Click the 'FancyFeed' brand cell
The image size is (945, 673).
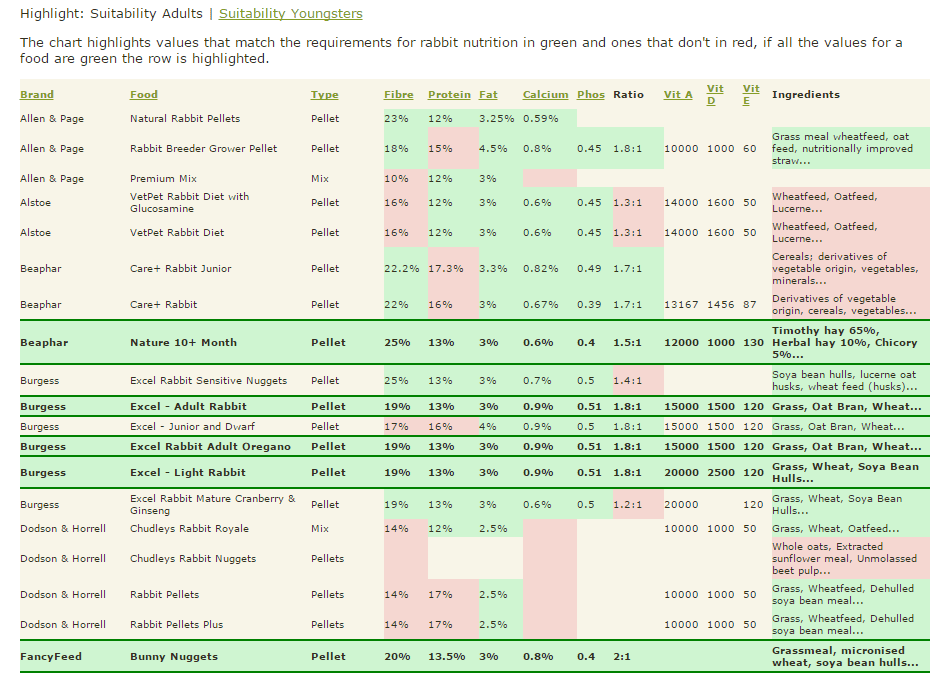[51, 657]
